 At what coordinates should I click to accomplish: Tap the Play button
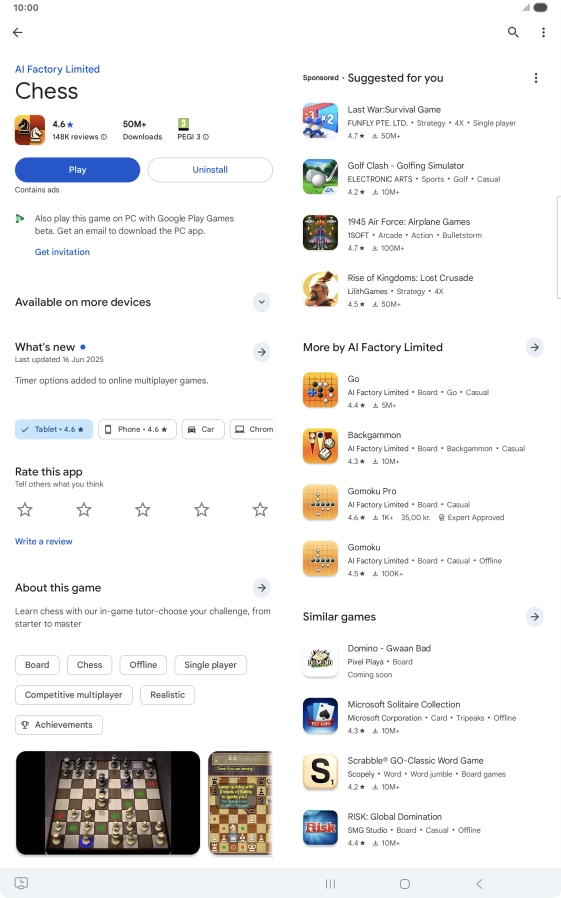[x=77, y=170]
